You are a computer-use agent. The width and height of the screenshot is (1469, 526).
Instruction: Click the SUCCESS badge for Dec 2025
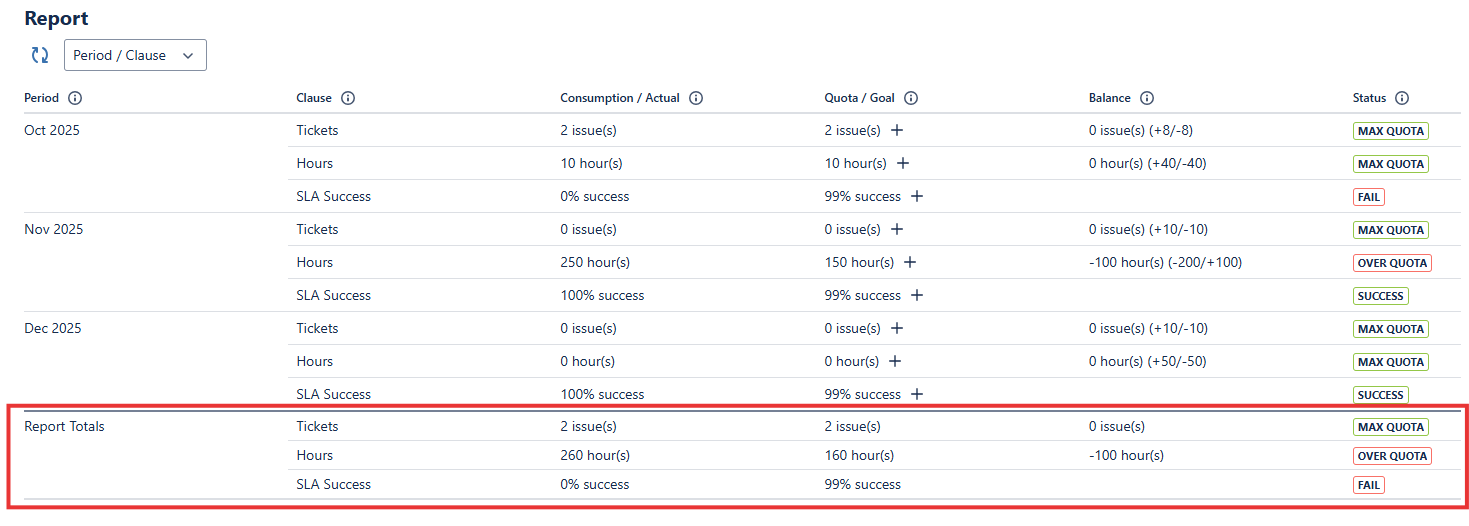[x=1381, y=395]
